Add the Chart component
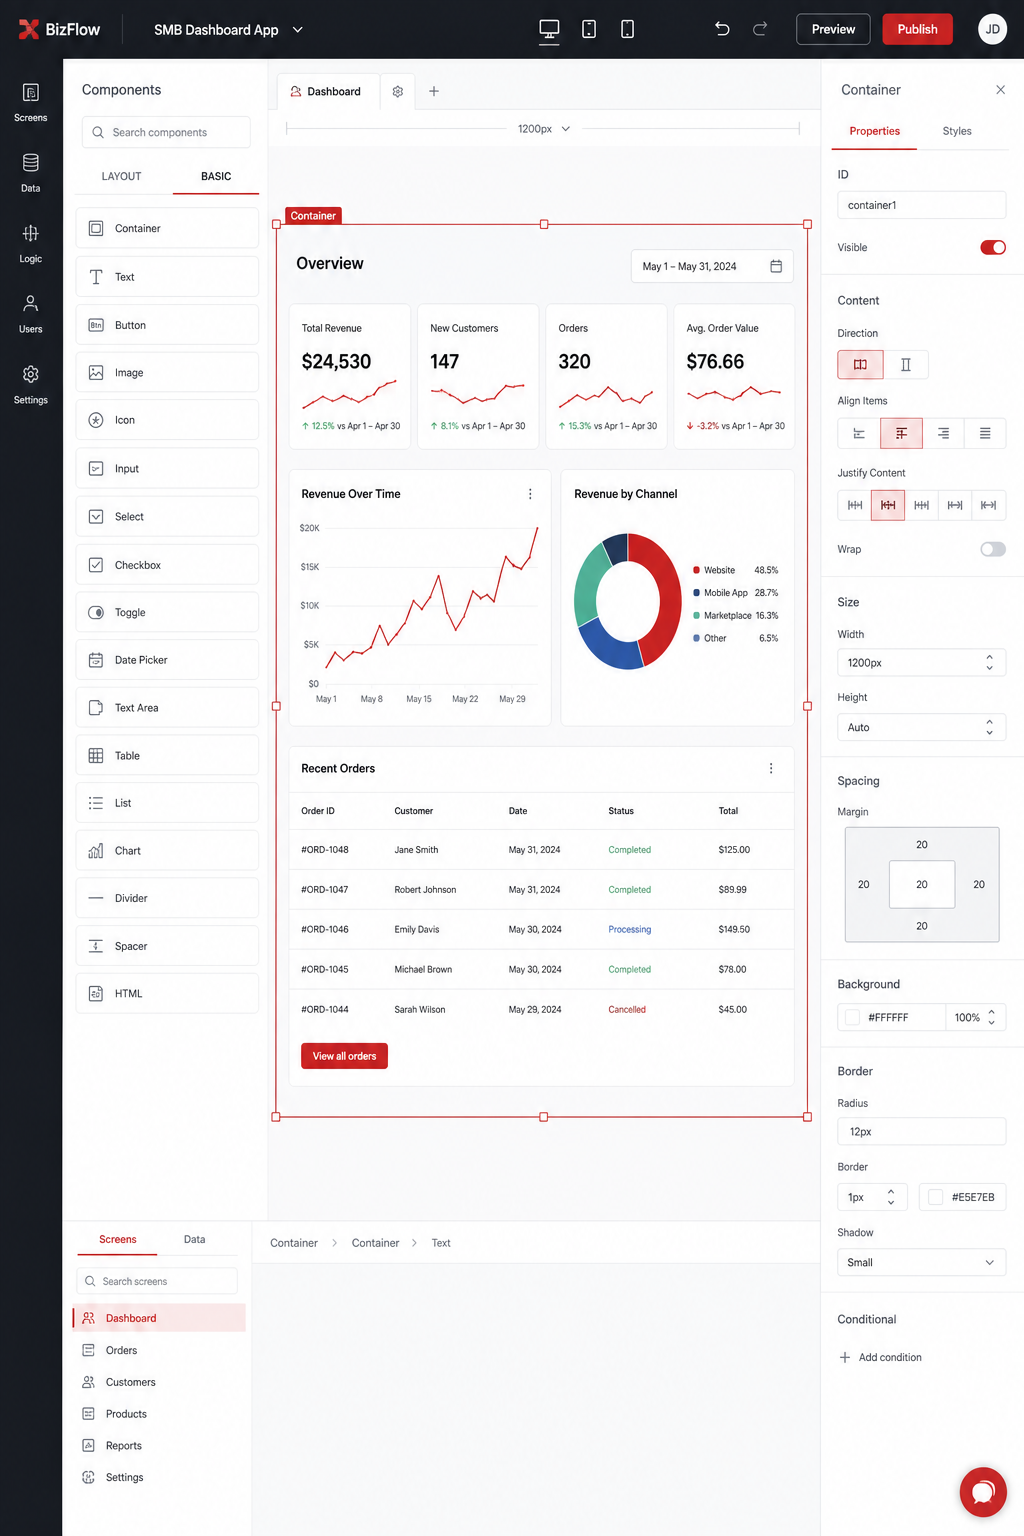 click(x=167, y=851)
